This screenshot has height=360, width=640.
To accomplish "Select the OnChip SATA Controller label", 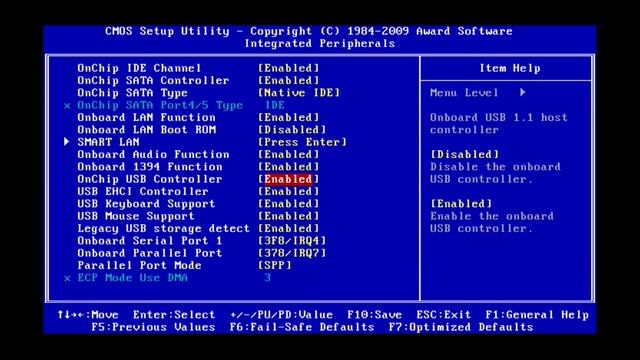I will pyautogui.click(x=153, y=80).
